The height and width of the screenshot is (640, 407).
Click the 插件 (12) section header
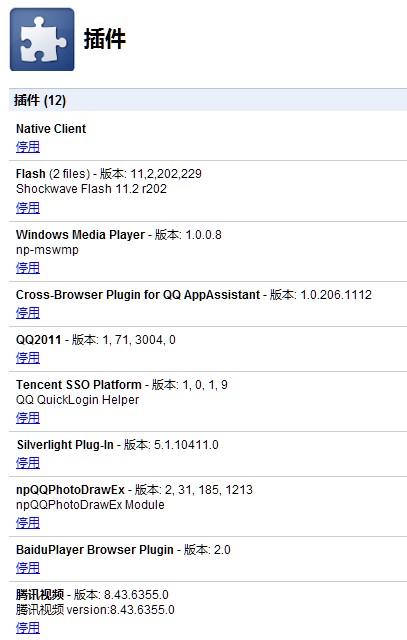coord(208,100)
